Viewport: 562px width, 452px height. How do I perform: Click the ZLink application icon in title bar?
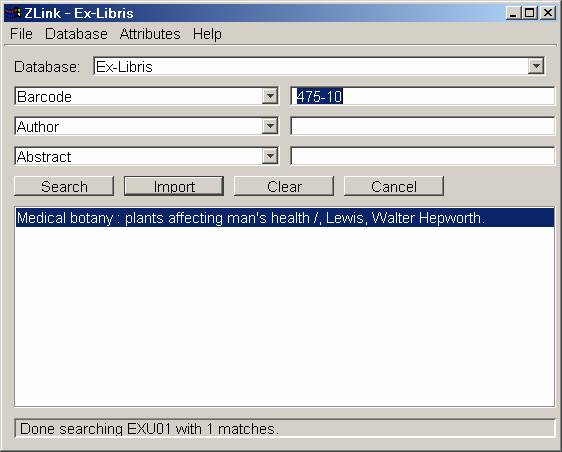point(14,13)
